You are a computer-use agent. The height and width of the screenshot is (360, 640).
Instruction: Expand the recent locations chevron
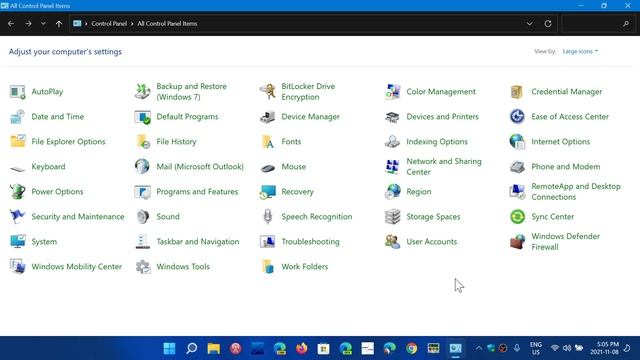coord(43,24)
